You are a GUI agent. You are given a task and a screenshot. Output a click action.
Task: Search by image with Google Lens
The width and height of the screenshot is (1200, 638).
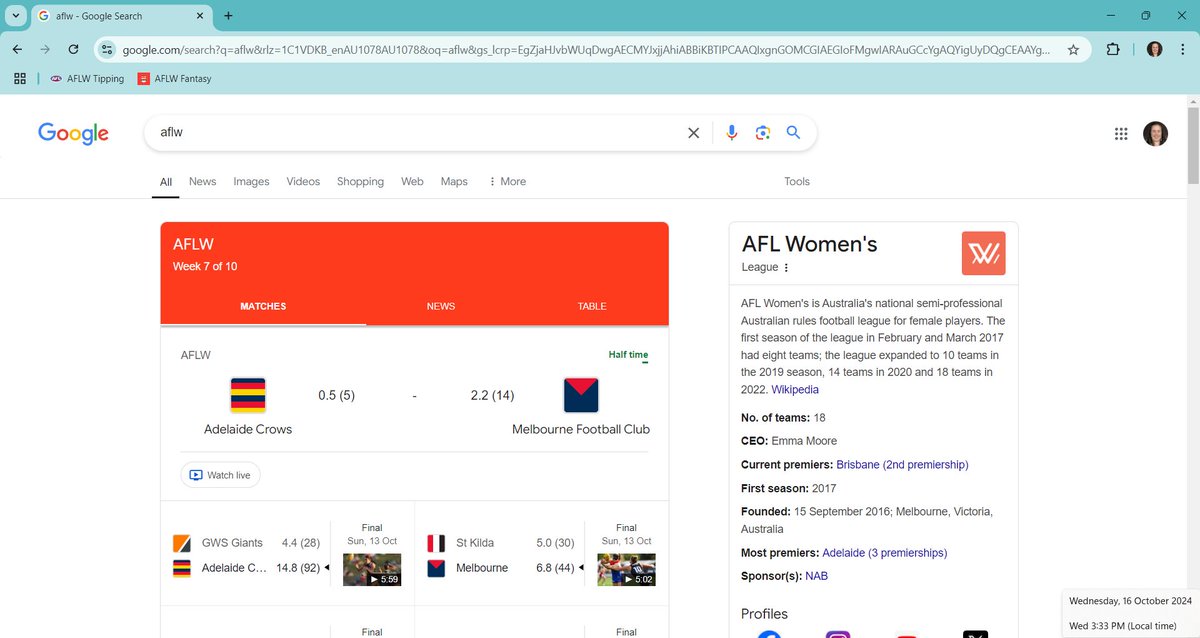click(763, 133)
